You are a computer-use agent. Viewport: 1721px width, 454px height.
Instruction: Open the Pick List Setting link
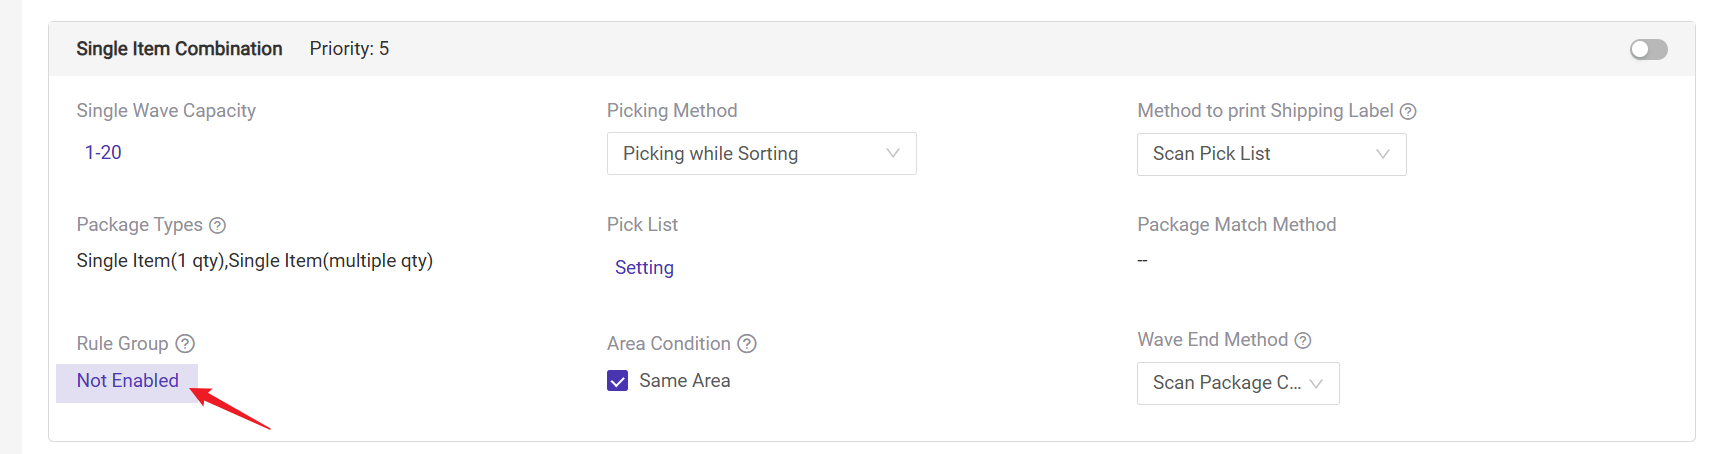pos(644,267)
